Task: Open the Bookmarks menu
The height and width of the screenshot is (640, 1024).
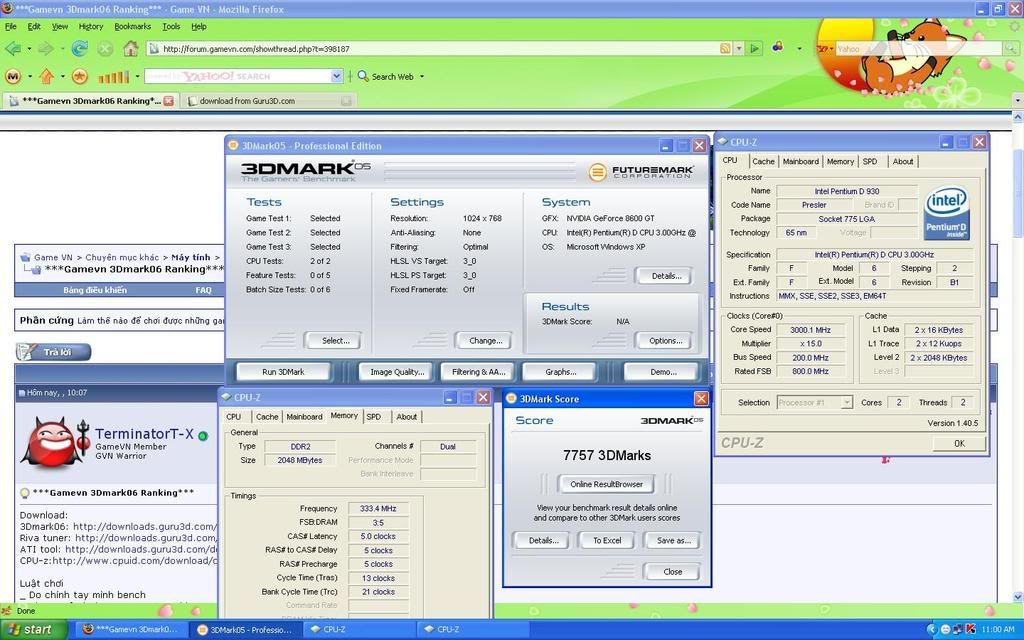Action: [133, 27]
